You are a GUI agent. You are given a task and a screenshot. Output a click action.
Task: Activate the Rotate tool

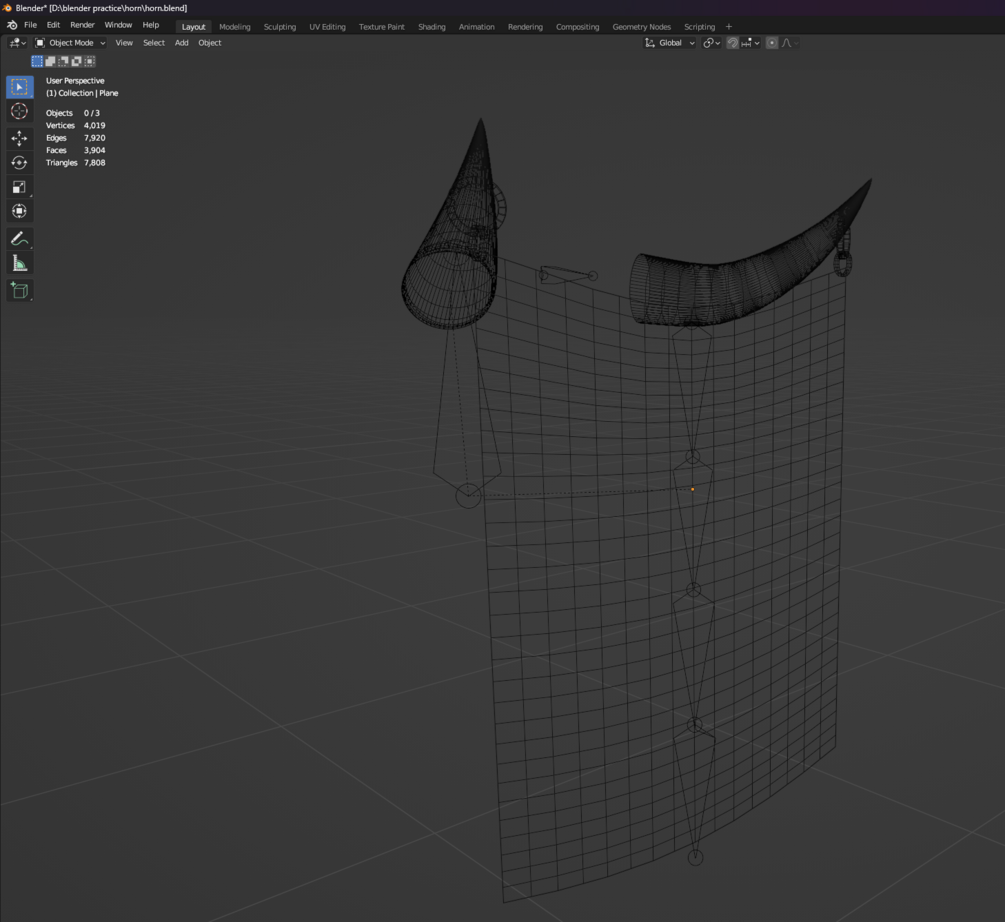click(x=19, y=163)
